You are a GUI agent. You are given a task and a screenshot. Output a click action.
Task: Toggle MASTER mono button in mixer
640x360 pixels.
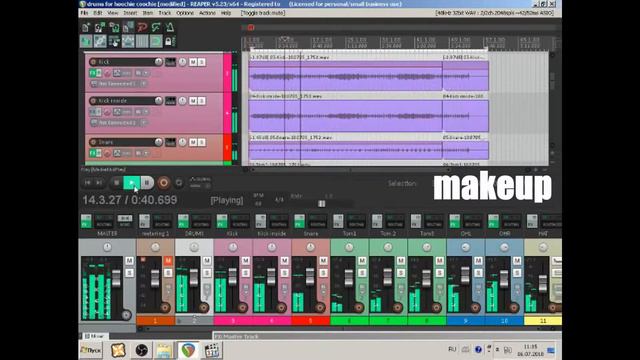(x=124, y=221)
